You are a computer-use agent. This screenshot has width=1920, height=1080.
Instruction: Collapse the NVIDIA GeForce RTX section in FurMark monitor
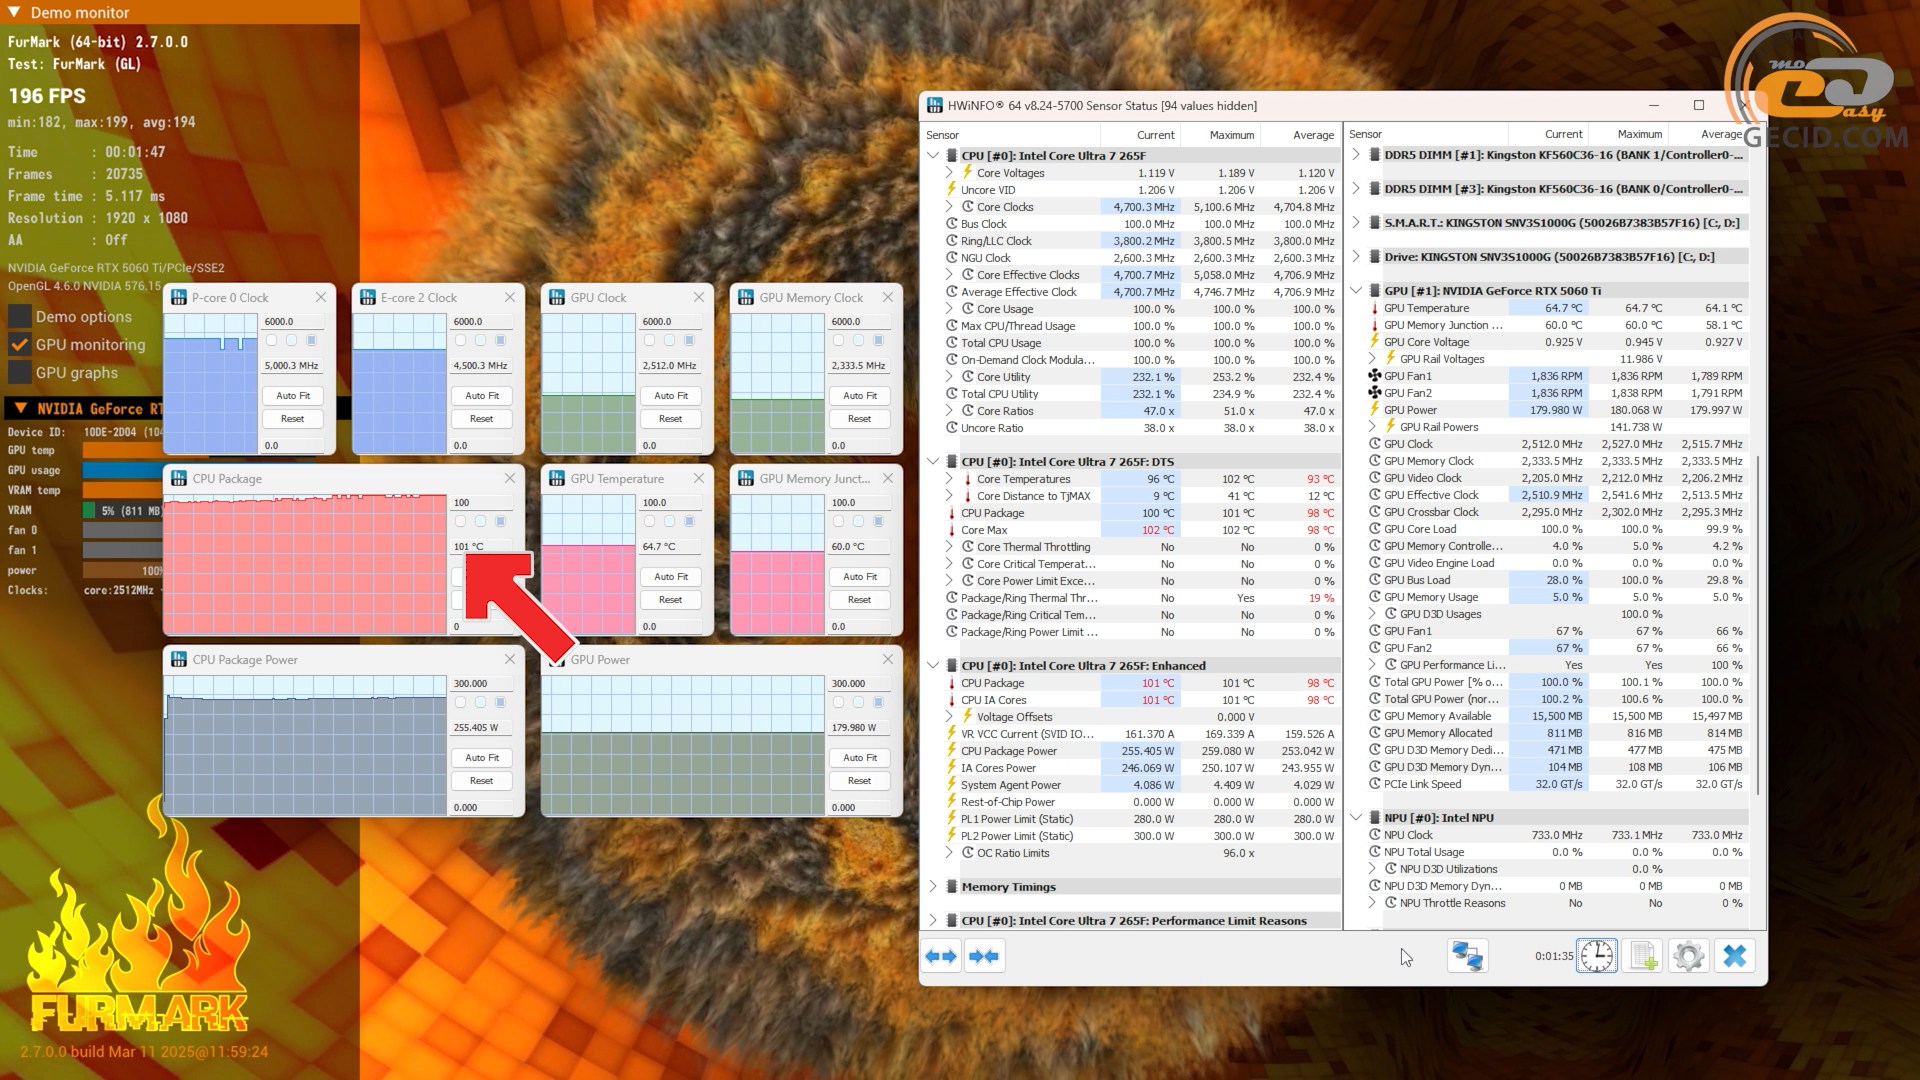pos(20,408)
